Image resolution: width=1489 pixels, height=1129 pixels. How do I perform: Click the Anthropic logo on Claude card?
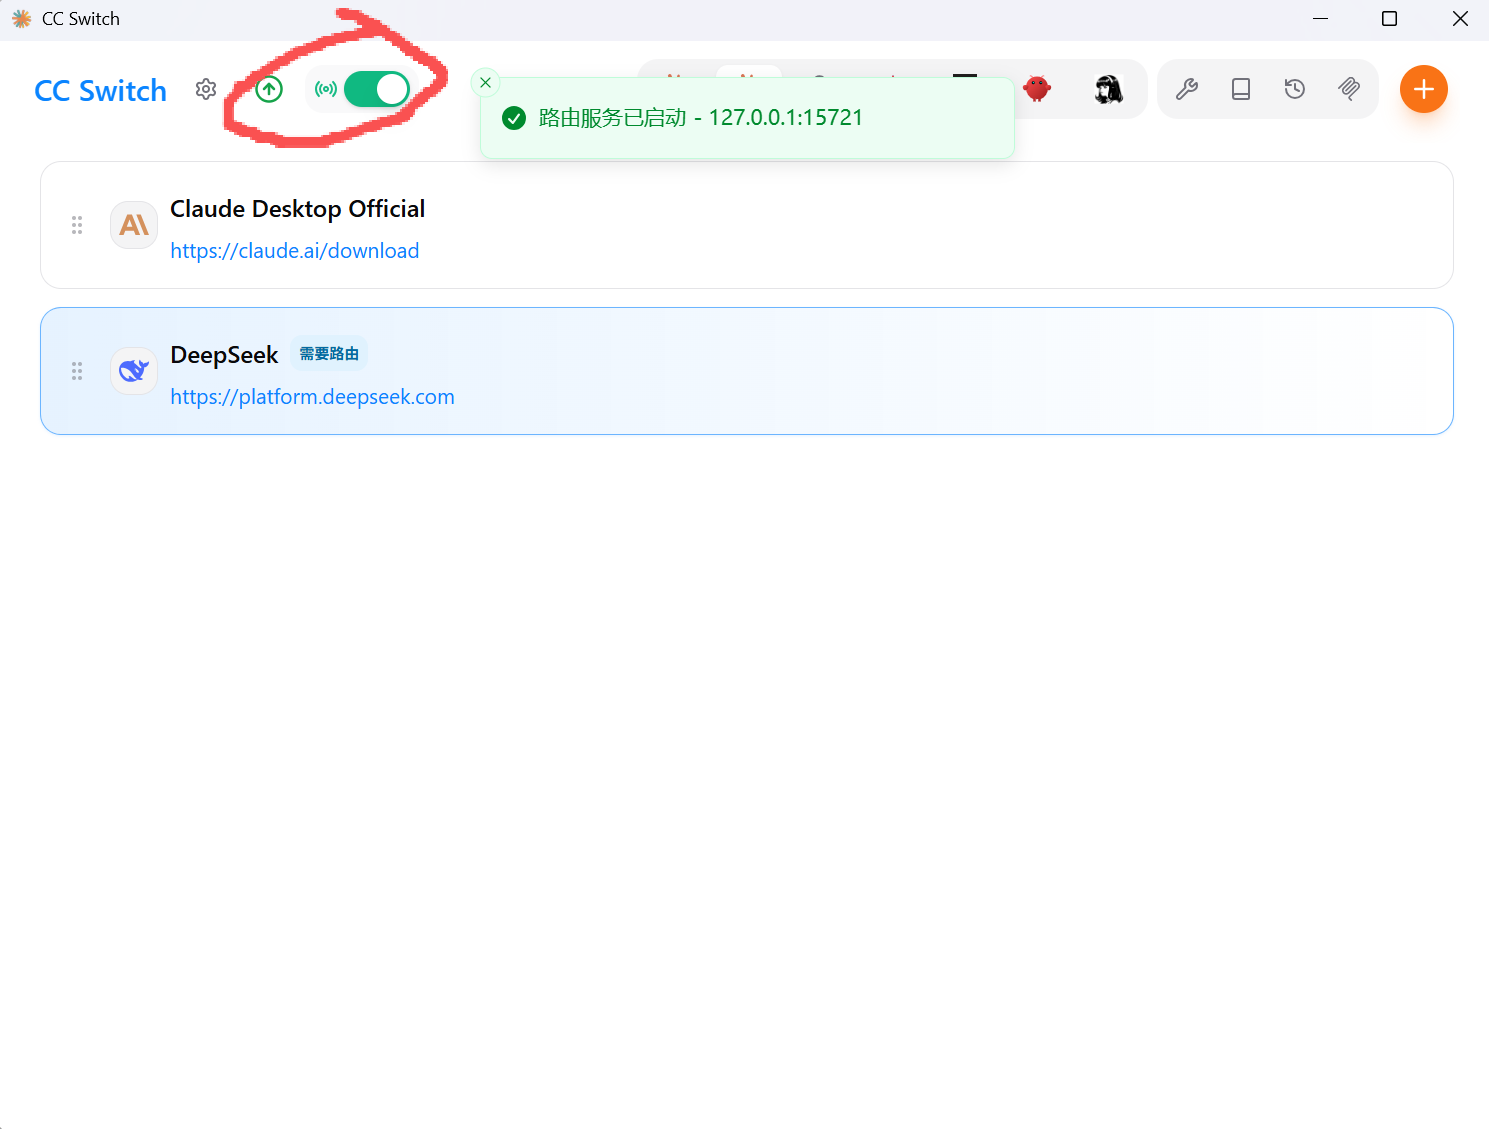click(x=134, y=225)
